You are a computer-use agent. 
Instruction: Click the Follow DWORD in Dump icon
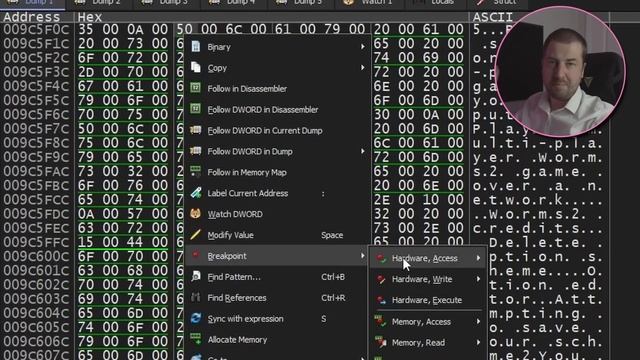point(196,151)
